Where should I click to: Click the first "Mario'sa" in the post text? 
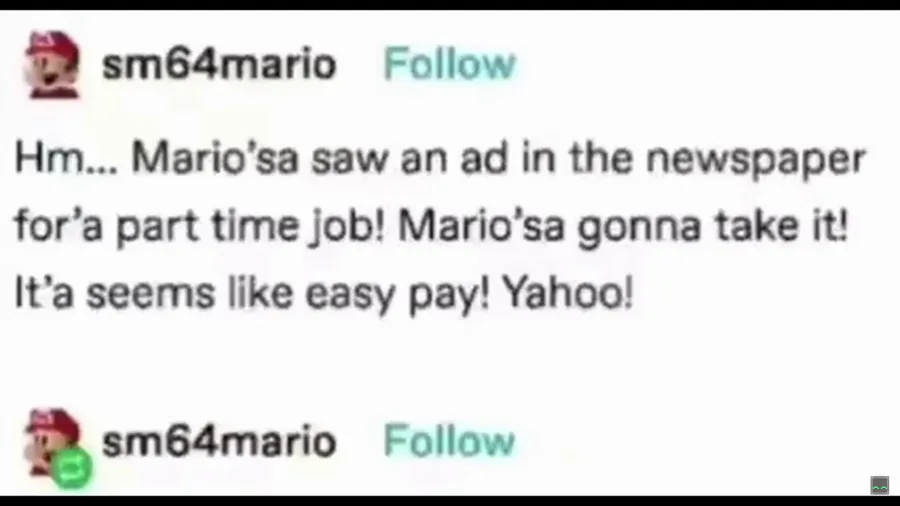click(x=215, y=158)
